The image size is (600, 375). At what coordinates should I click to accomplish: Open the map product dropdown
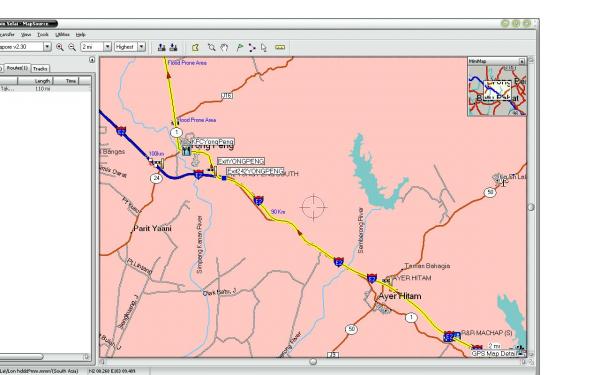(47, 47)
